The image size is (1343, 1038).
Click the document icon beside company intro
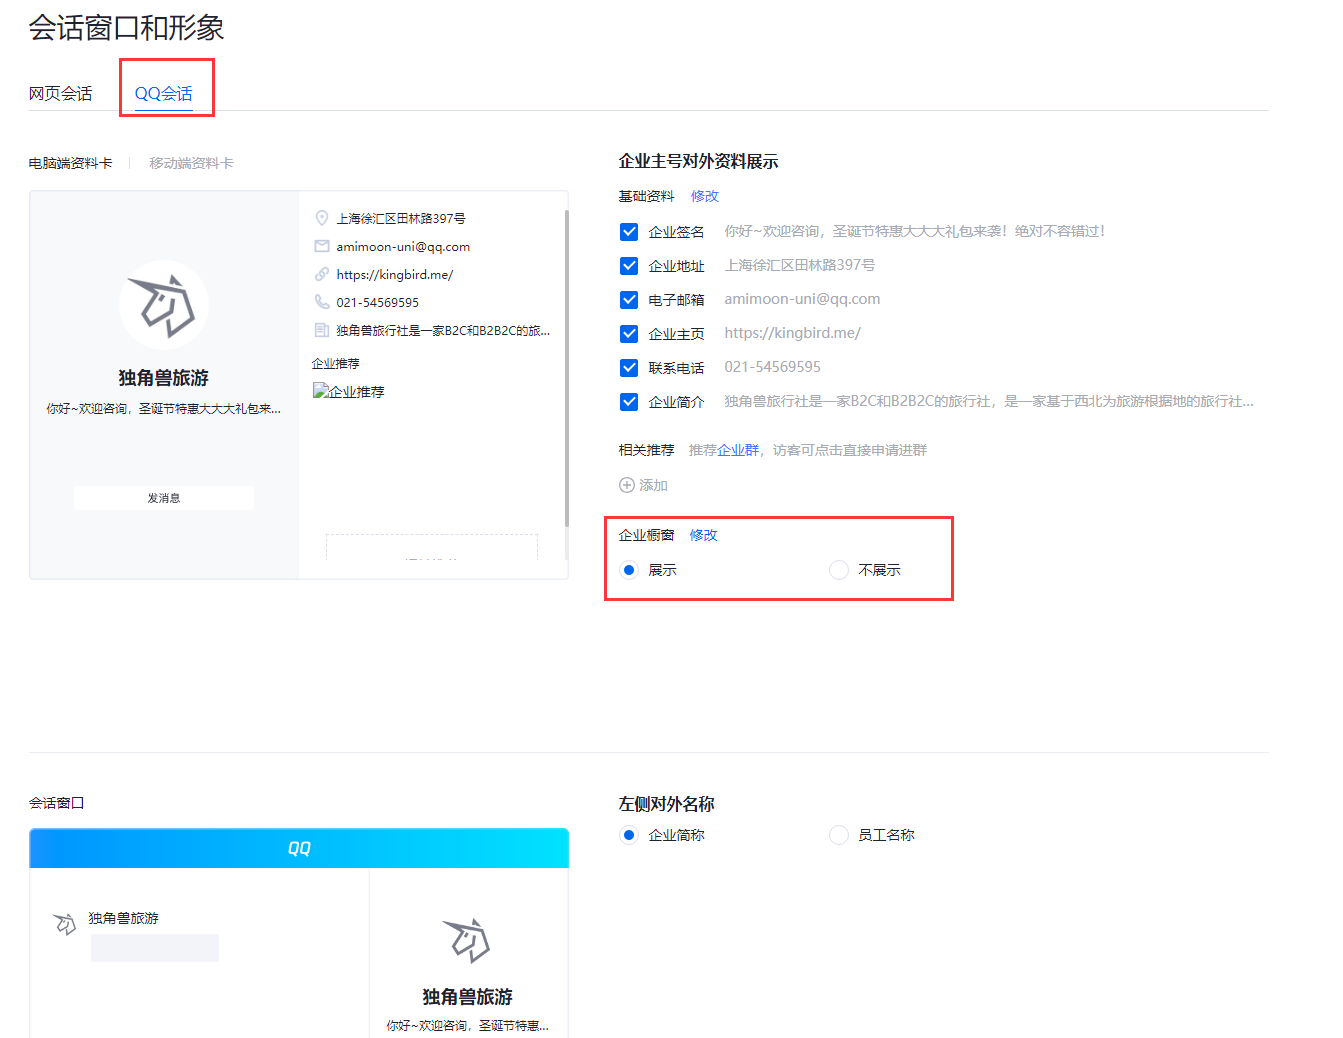[322, 330]
